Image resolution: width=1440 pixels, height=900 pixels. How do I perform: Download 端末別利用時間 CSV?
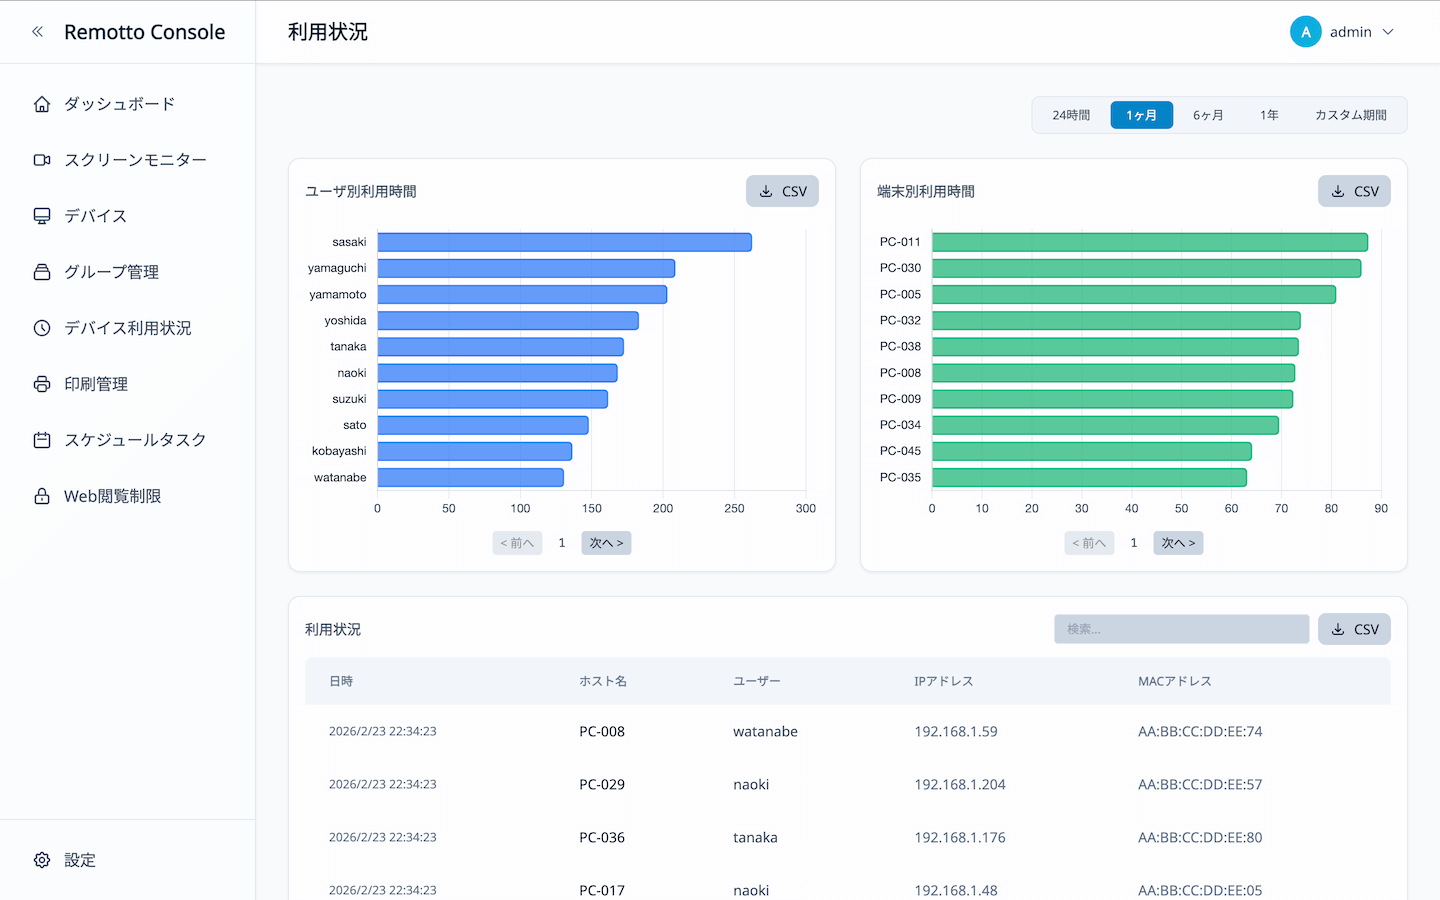(1354, 191)
